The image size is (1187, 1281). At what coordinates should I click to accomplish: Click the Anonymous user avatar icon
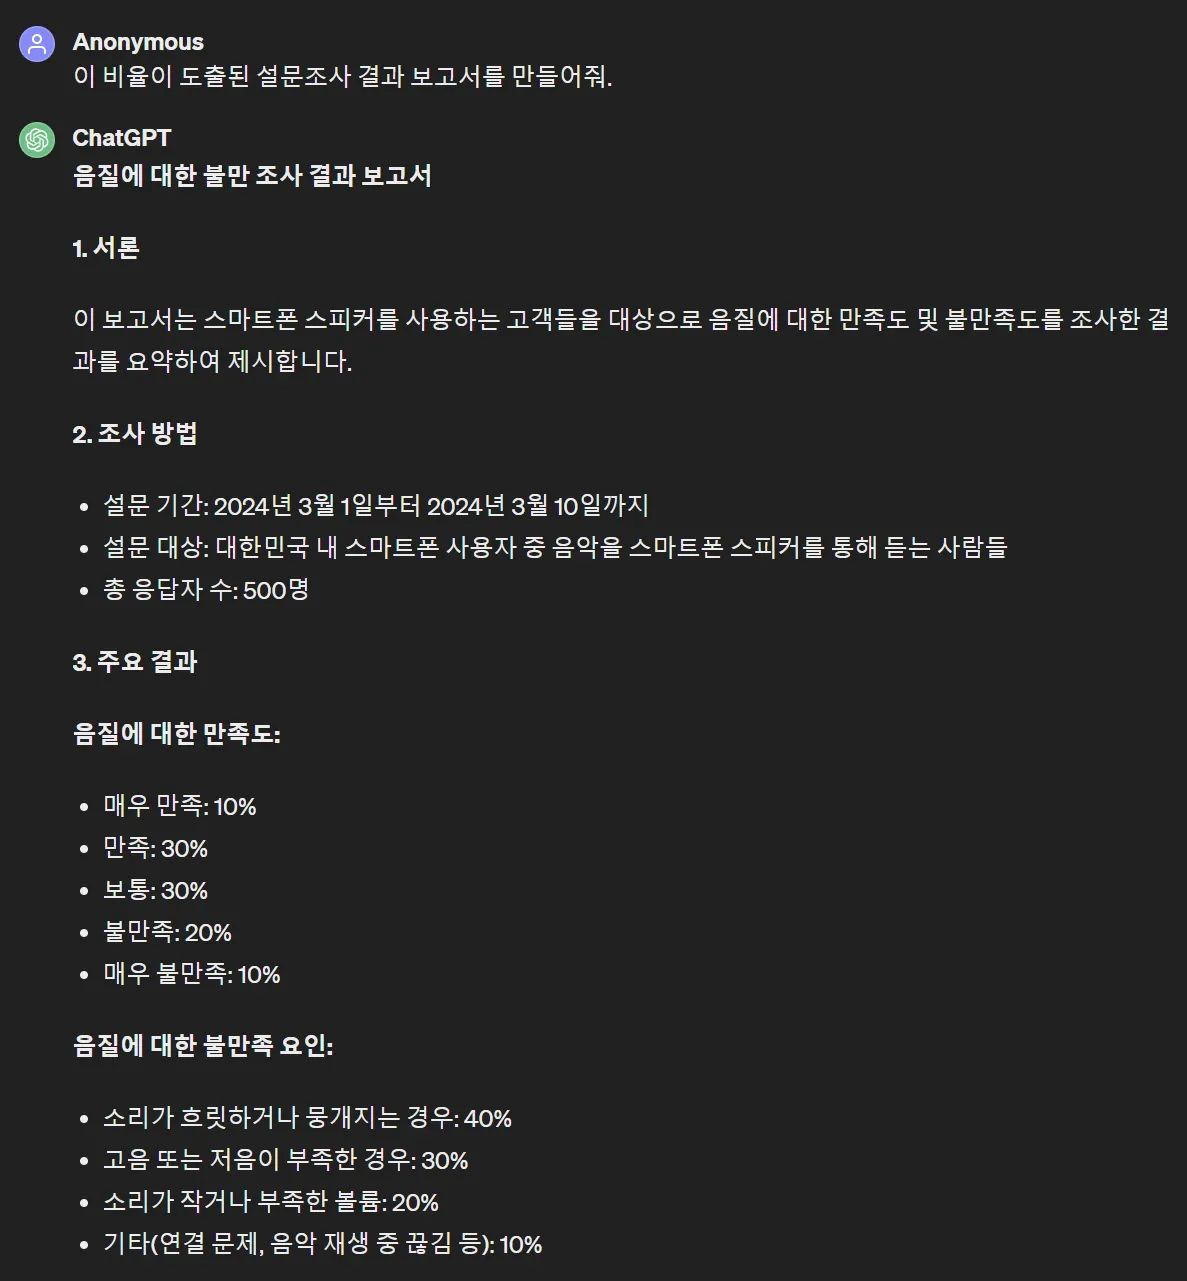37,44
